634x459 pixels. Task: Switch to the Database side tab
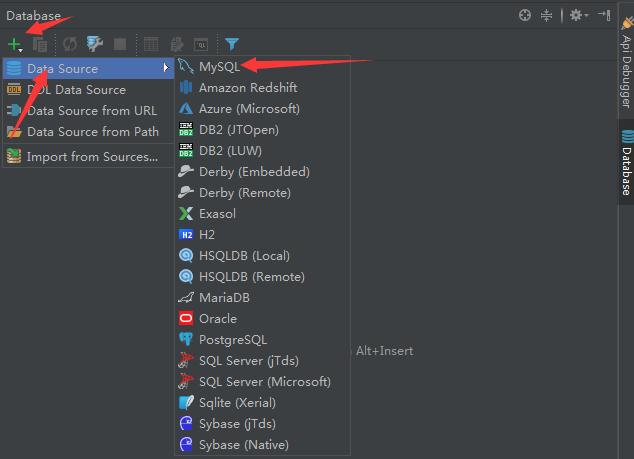coord(626,163)
